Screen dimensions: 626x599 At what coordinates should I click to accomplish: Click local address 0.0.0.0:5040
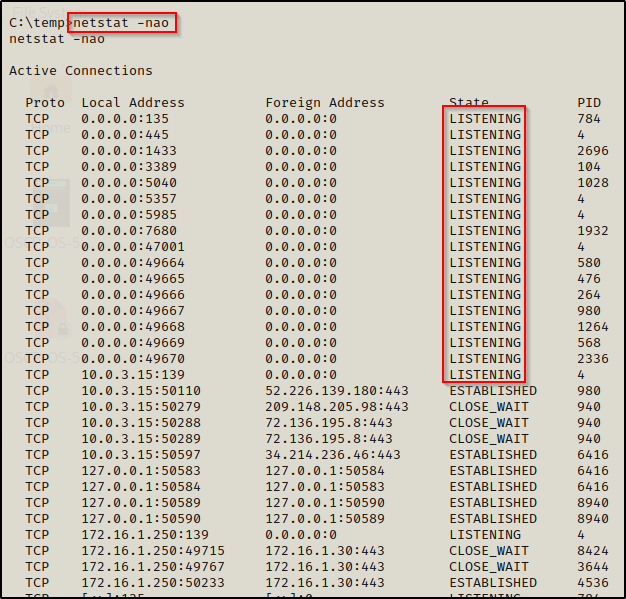(x=129, y=182)
